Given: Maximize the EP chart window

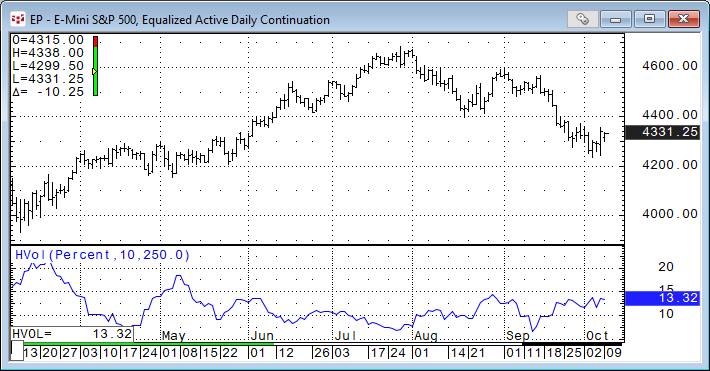Looking at the screenshot, I should 649,19.
